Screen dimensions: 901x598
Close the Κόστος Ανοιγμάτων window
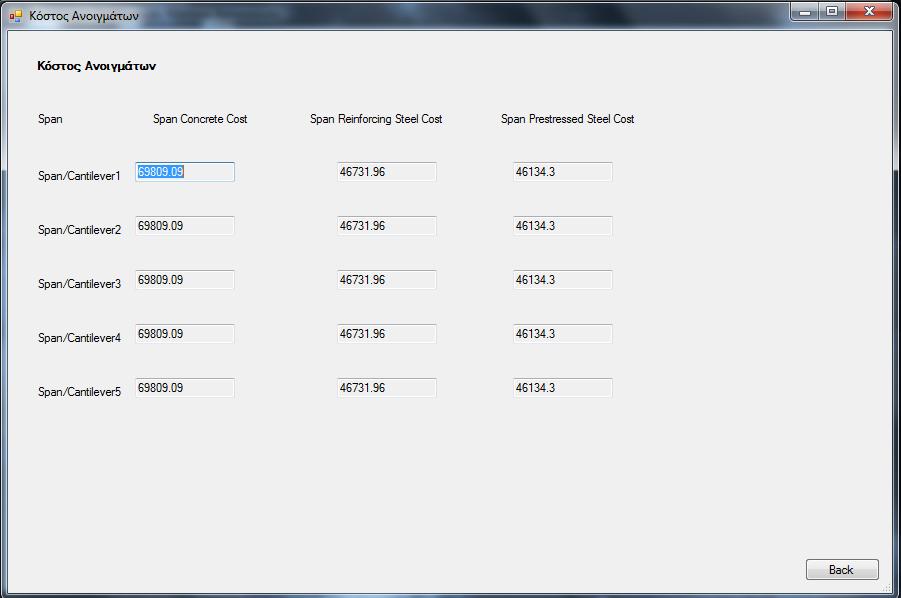click(x=869, y=11)
